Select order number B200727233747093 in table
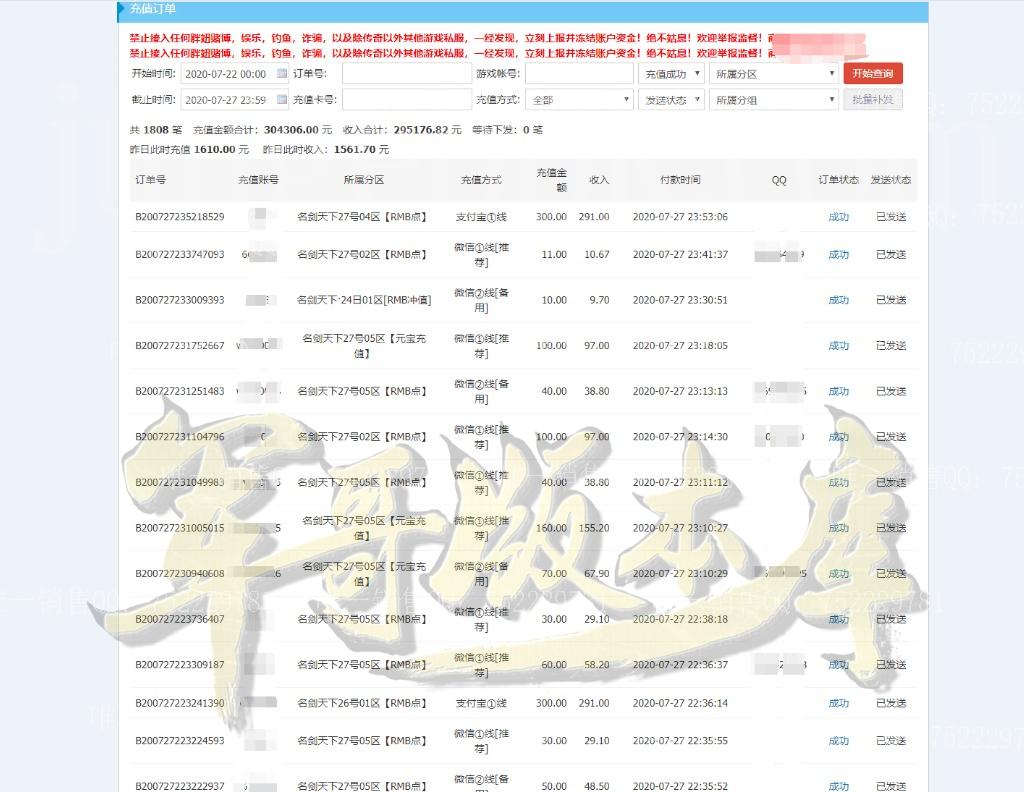 point(180,255)
